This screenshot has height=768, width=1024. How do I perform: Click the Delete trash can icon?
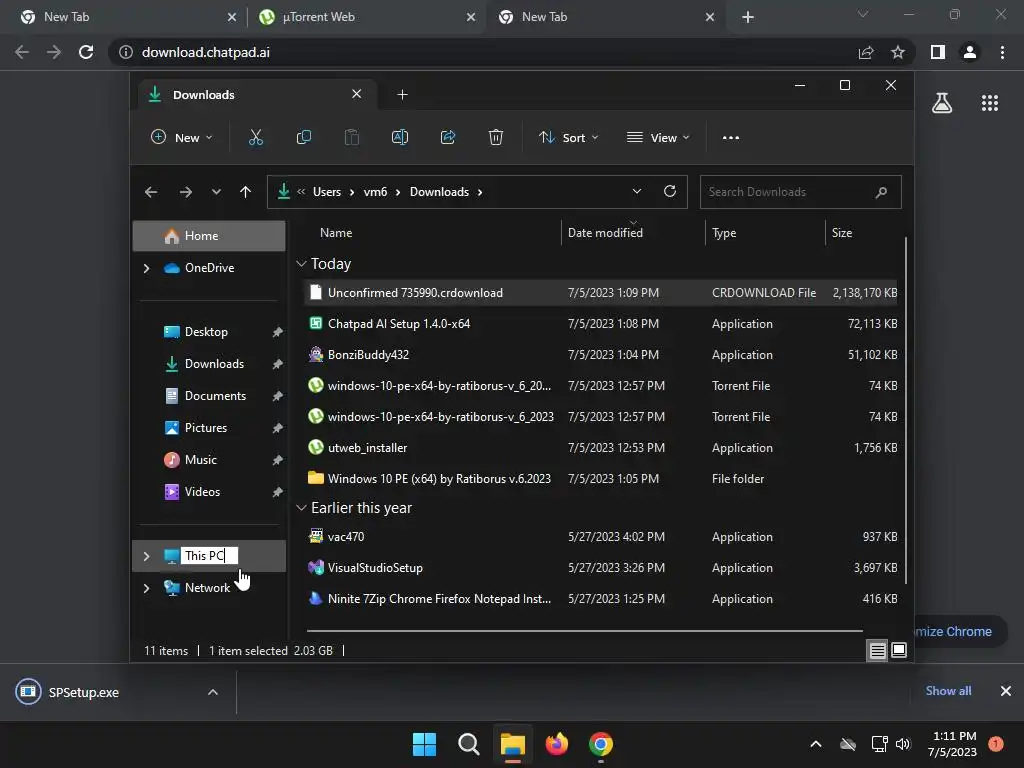[x=496, y=137]
